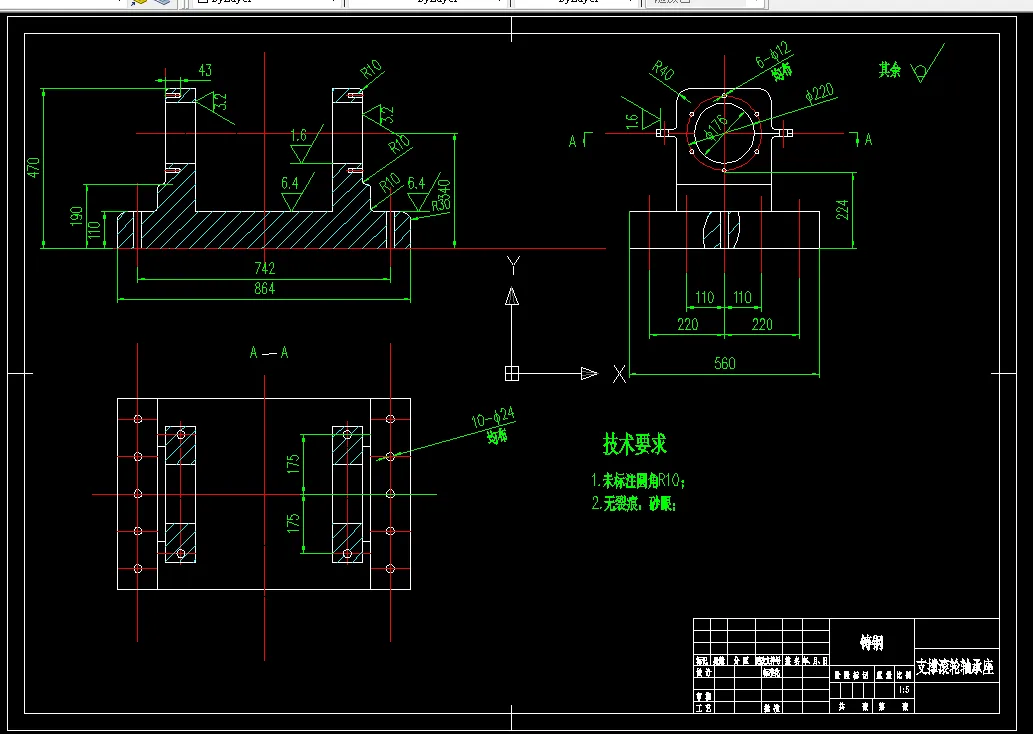Viewport: 1033px width, 734px height.
Task: Pick the 742 width dimension
Action: coord(264,268)
